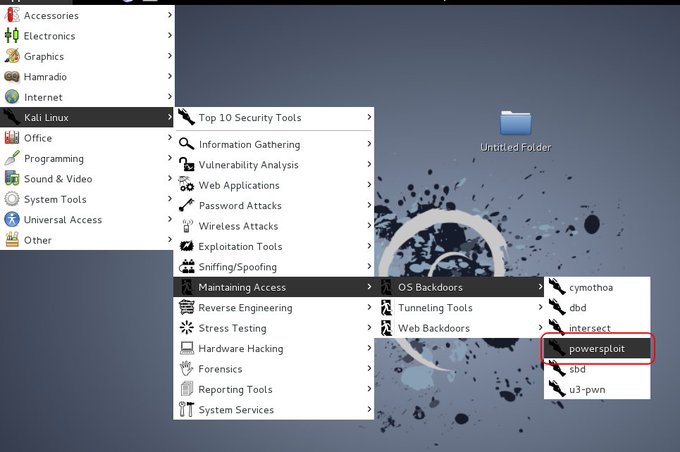Expand the Office submenu arrow
The image size is (680, 452).
coord(170,137)
